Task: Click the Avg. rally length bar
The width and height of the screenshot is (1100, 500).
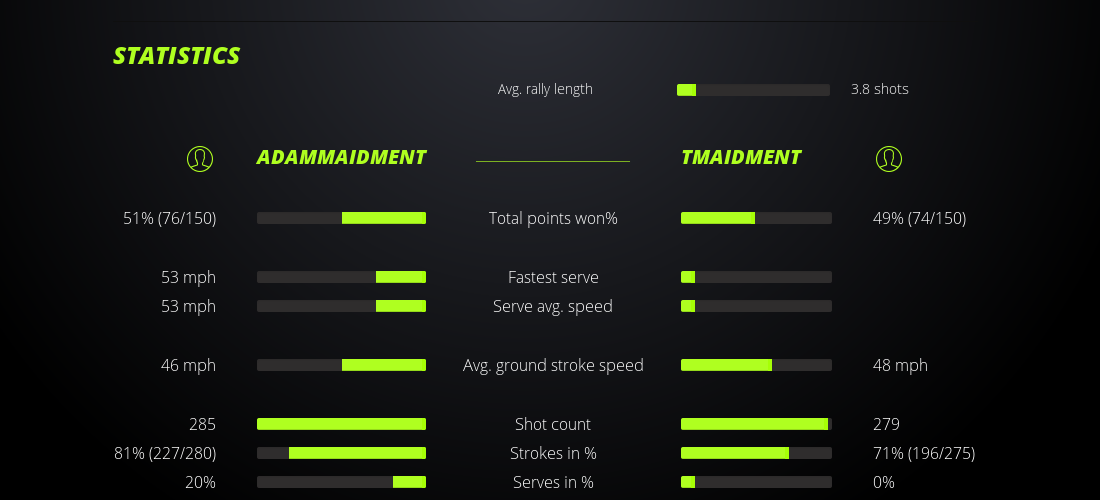Action: click(753, 90)
